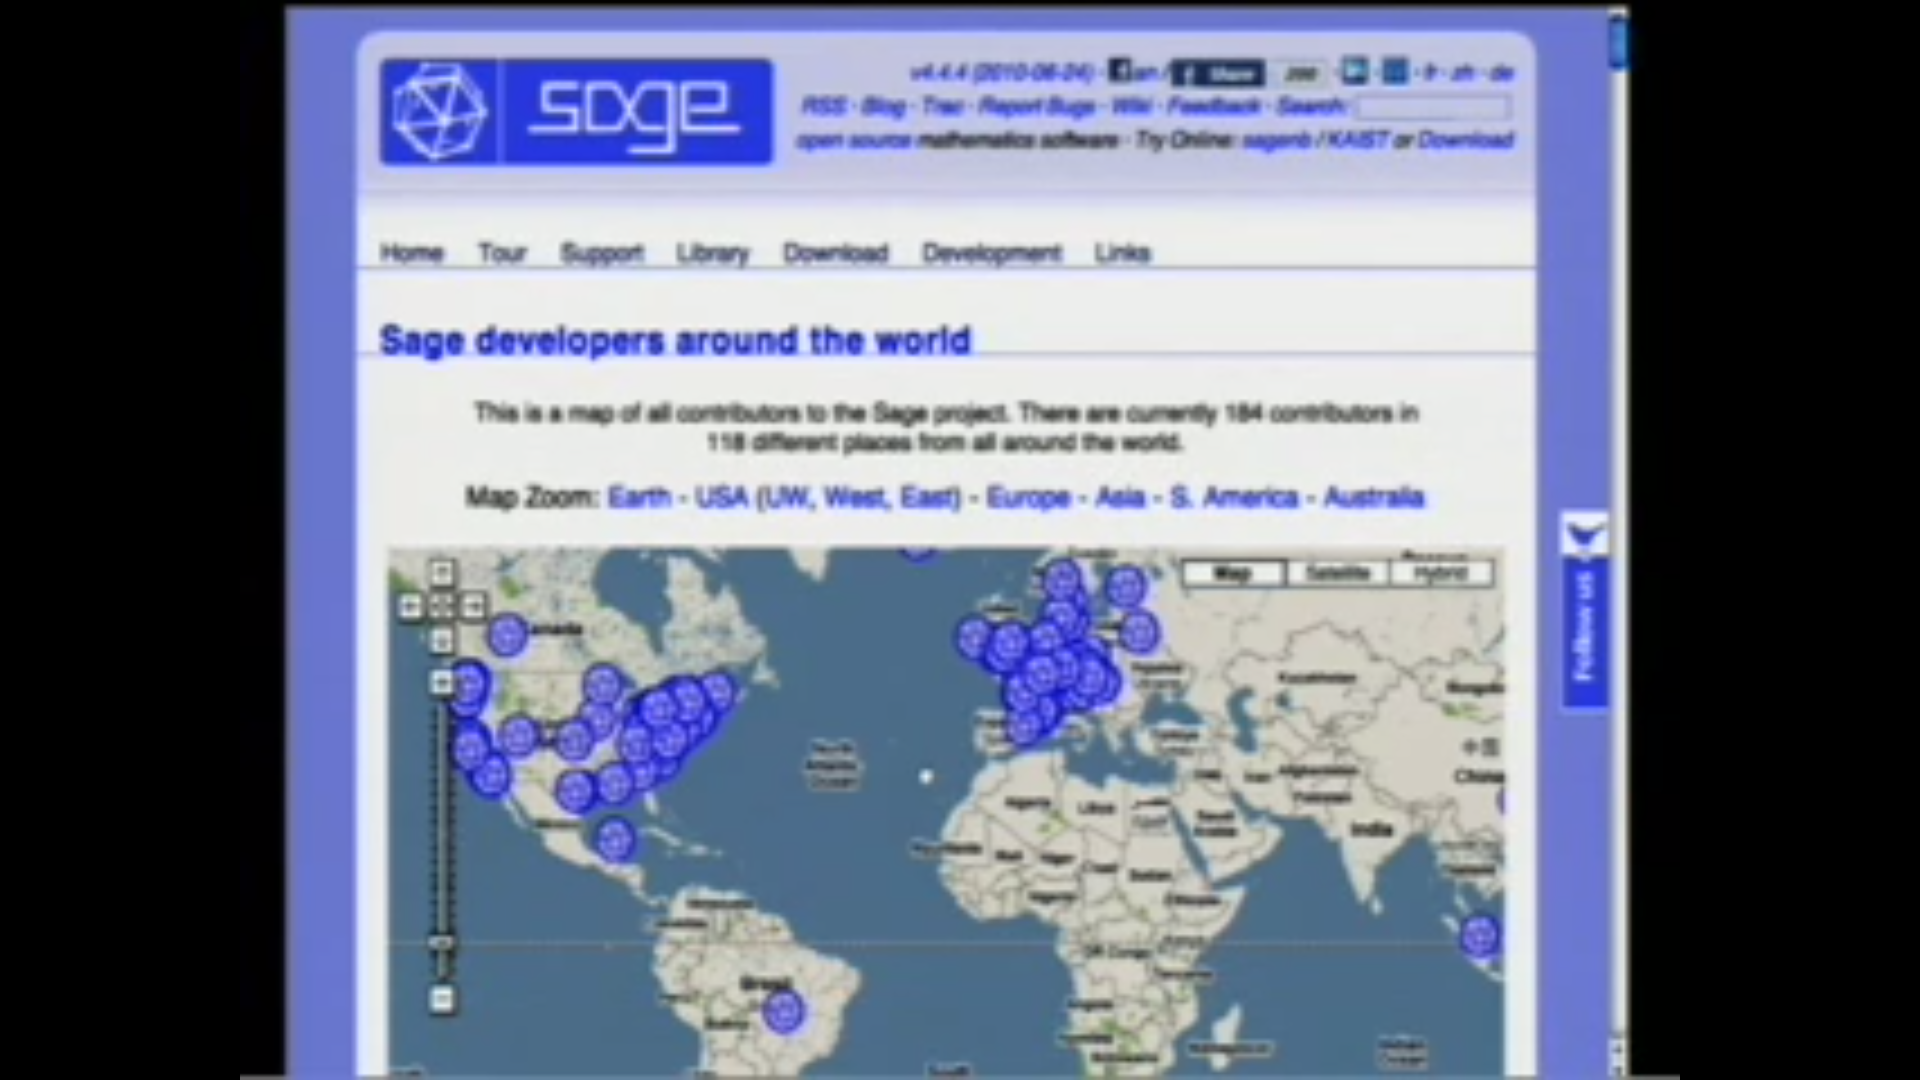Pan the map up using the up arrow control

pos(441,571)
